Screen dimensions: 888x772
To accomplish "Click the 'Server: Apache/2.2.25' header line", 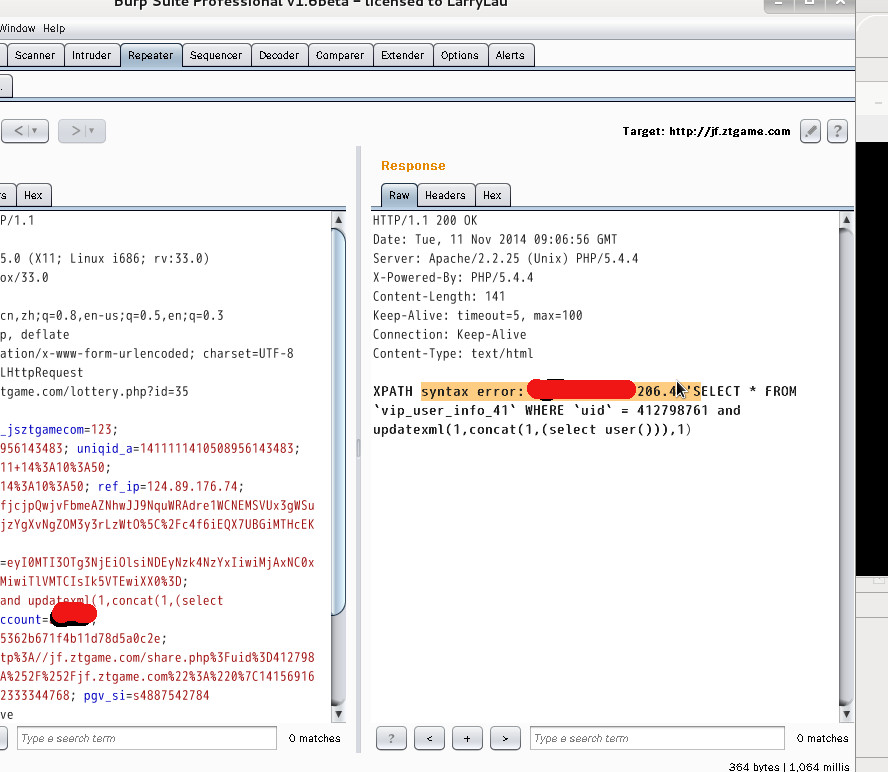I will (x=505, y=258).
